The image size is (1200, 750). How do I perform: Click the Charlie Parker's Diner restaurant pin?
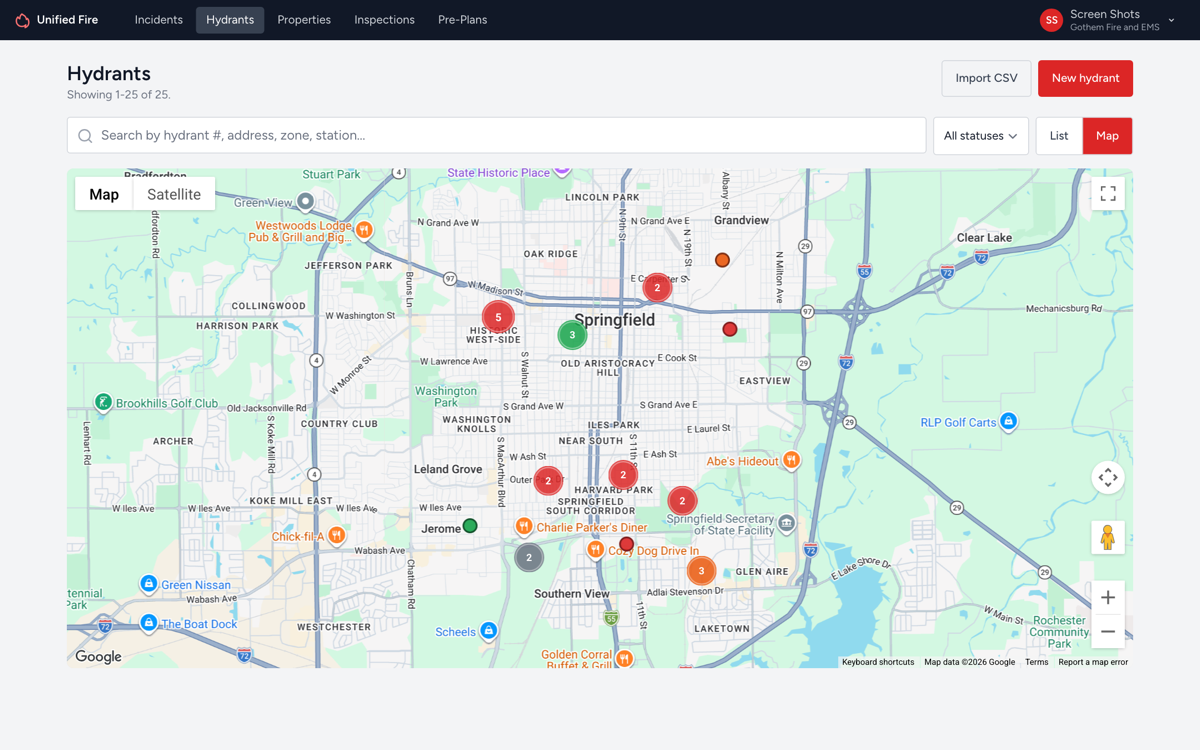pos(523,526)
